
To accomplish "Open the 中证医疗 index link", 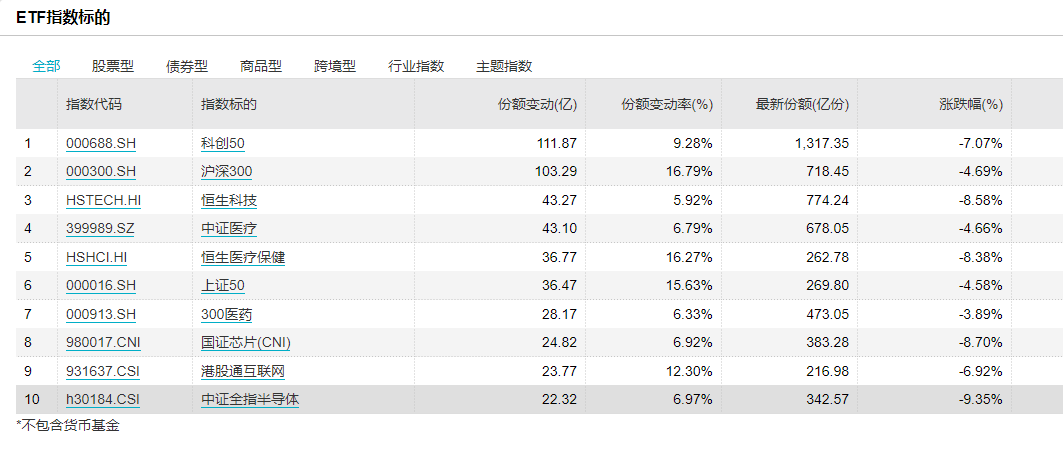I will pyautogui.click(x=229, y=229).
